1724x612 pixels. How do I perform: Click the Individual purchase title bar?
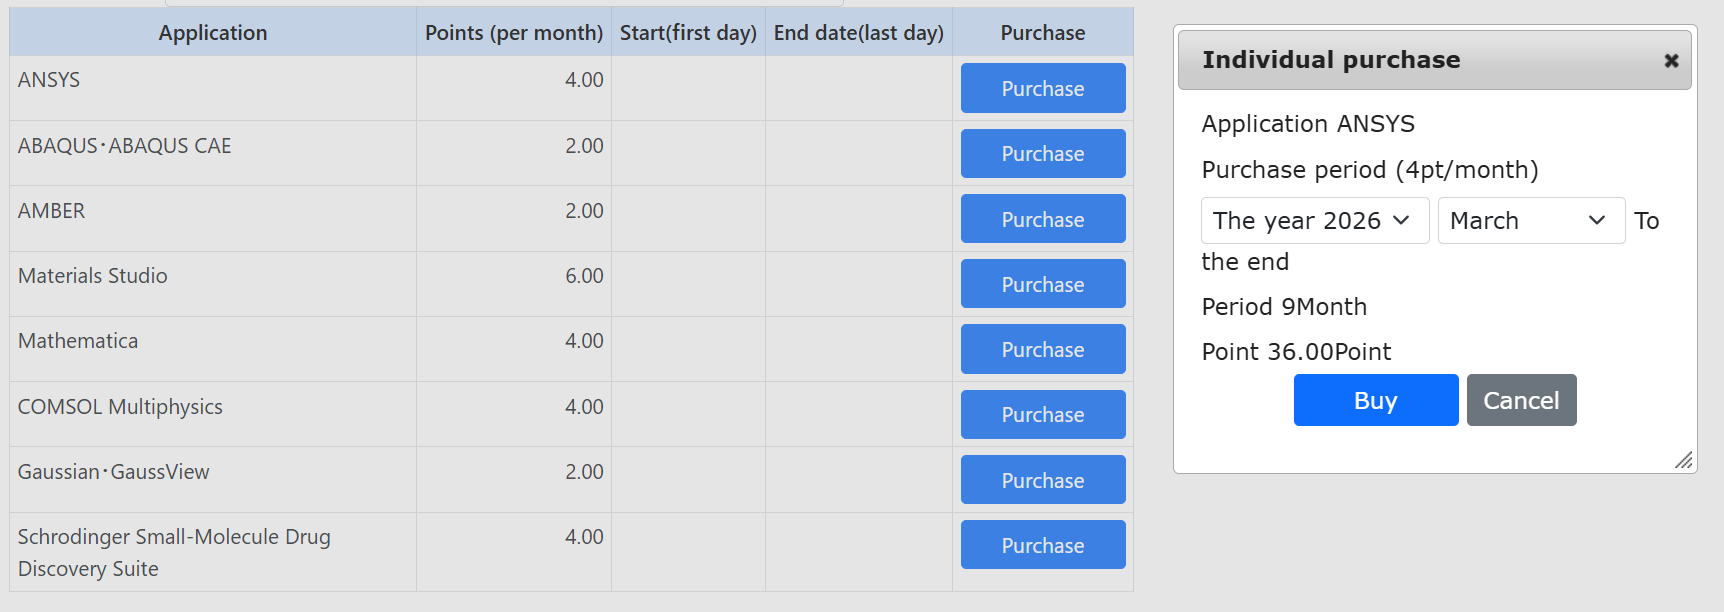tap(1400, 60)
